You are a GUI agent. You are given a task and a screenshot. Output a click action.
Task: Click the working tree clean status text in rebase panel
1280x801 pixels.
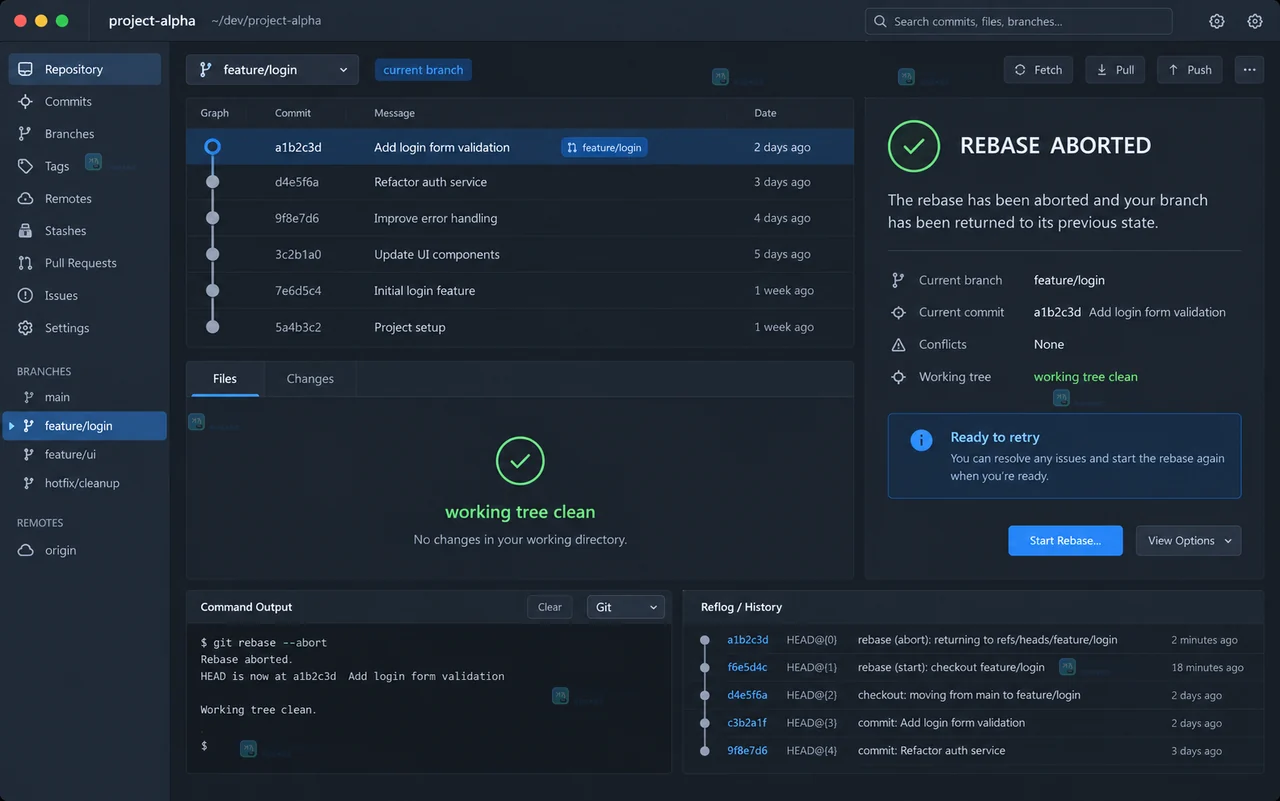coord(1086,377)
